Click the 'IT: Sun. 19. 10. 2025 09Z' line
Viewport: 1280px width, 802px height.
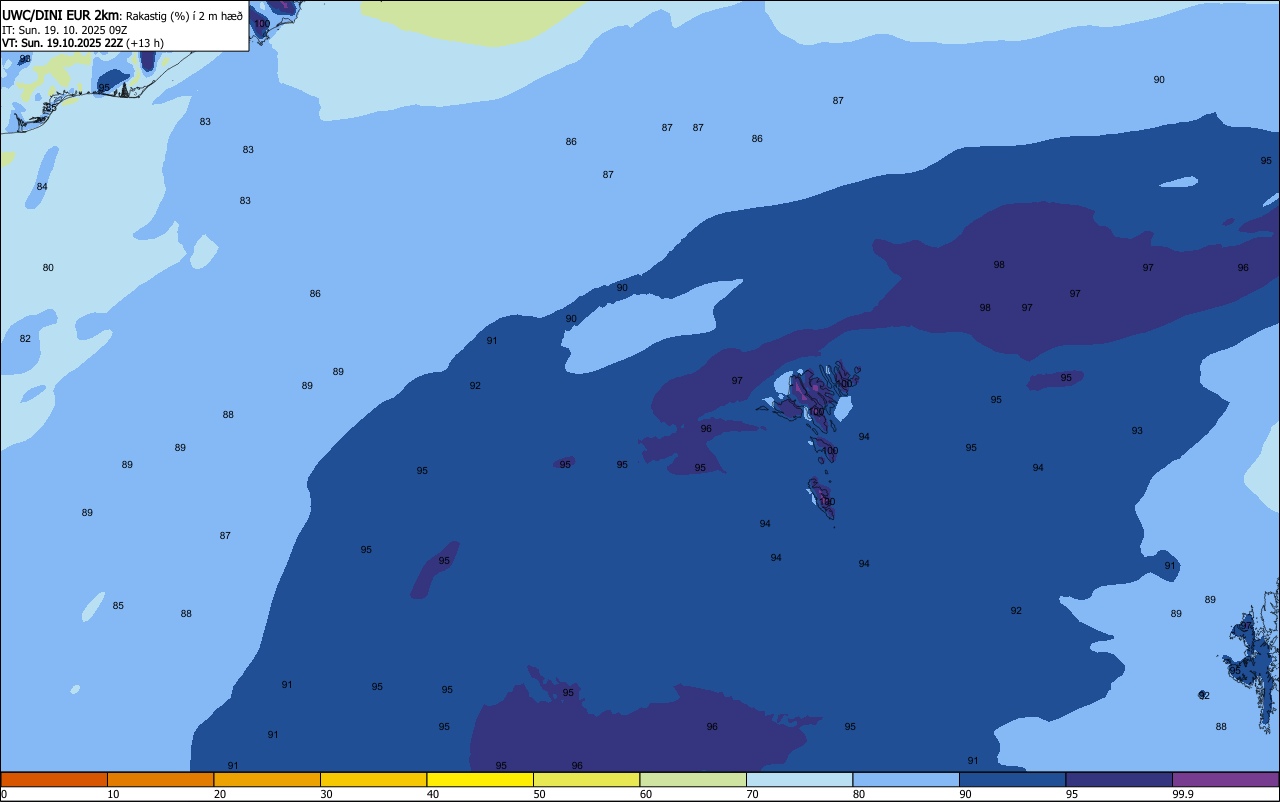pyautogui.click(x=65, y=30)
